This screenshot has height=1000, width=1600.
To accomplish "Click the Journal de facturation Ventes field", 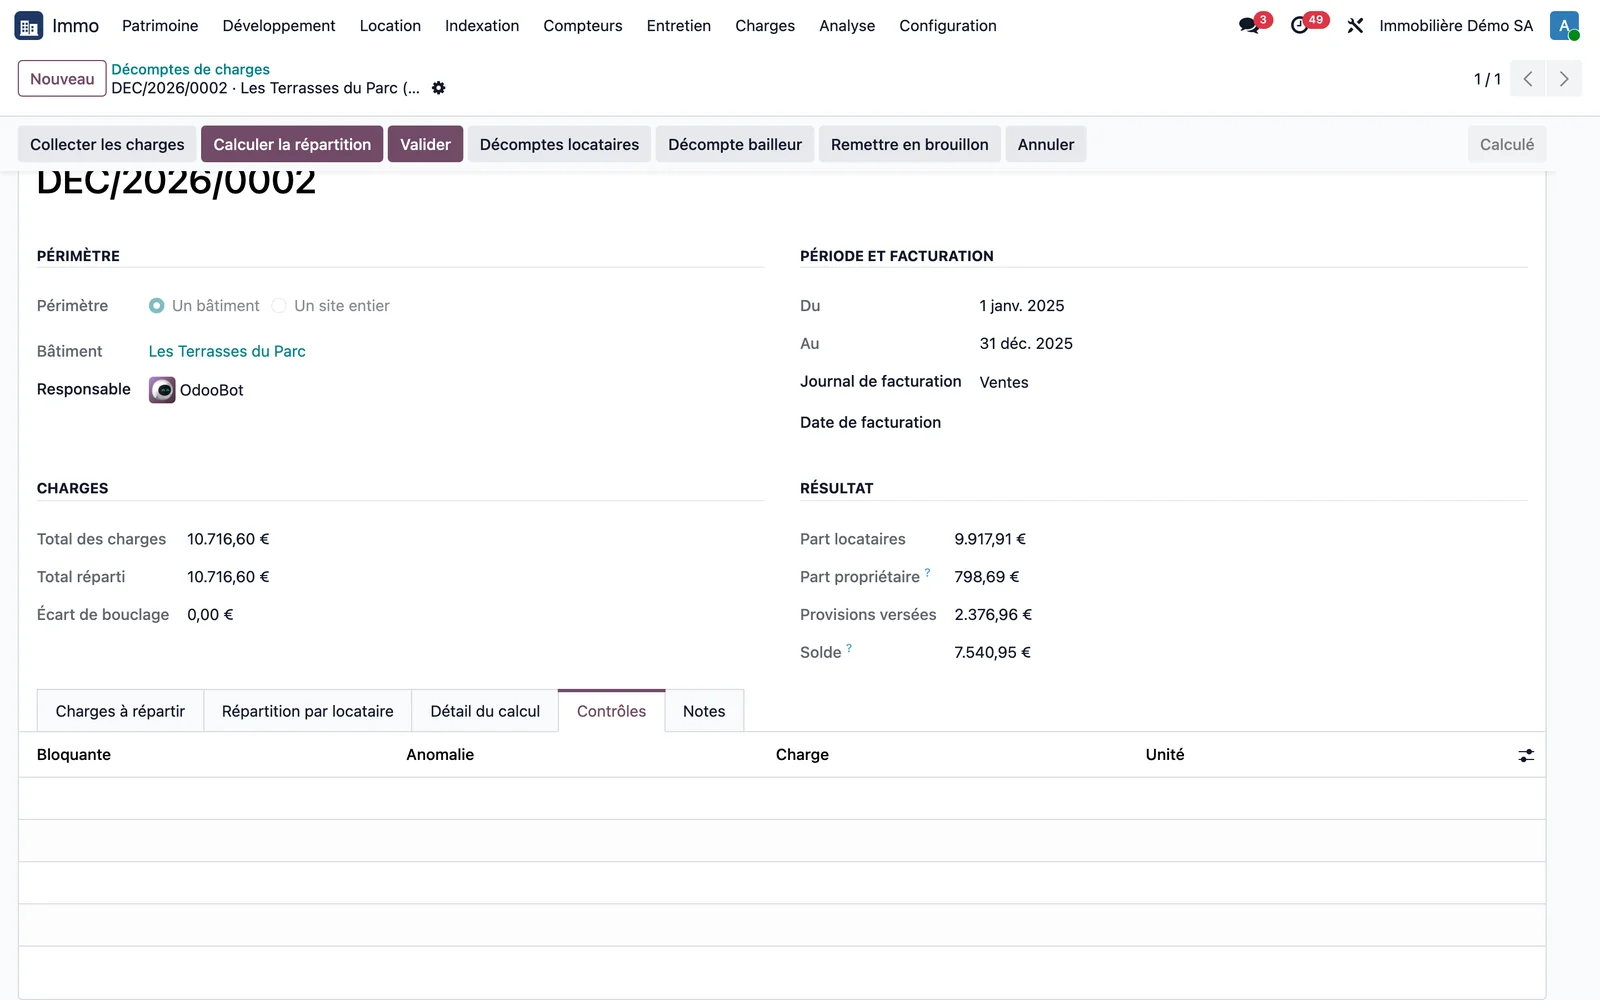I will tap(1004, 382).
